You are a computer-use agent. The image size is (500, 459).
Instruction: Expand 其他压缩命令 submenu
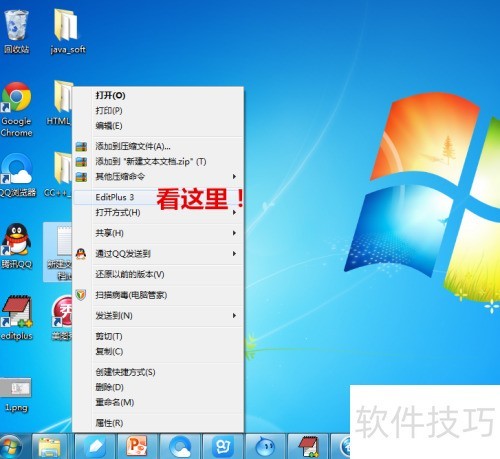coord(158,177)
